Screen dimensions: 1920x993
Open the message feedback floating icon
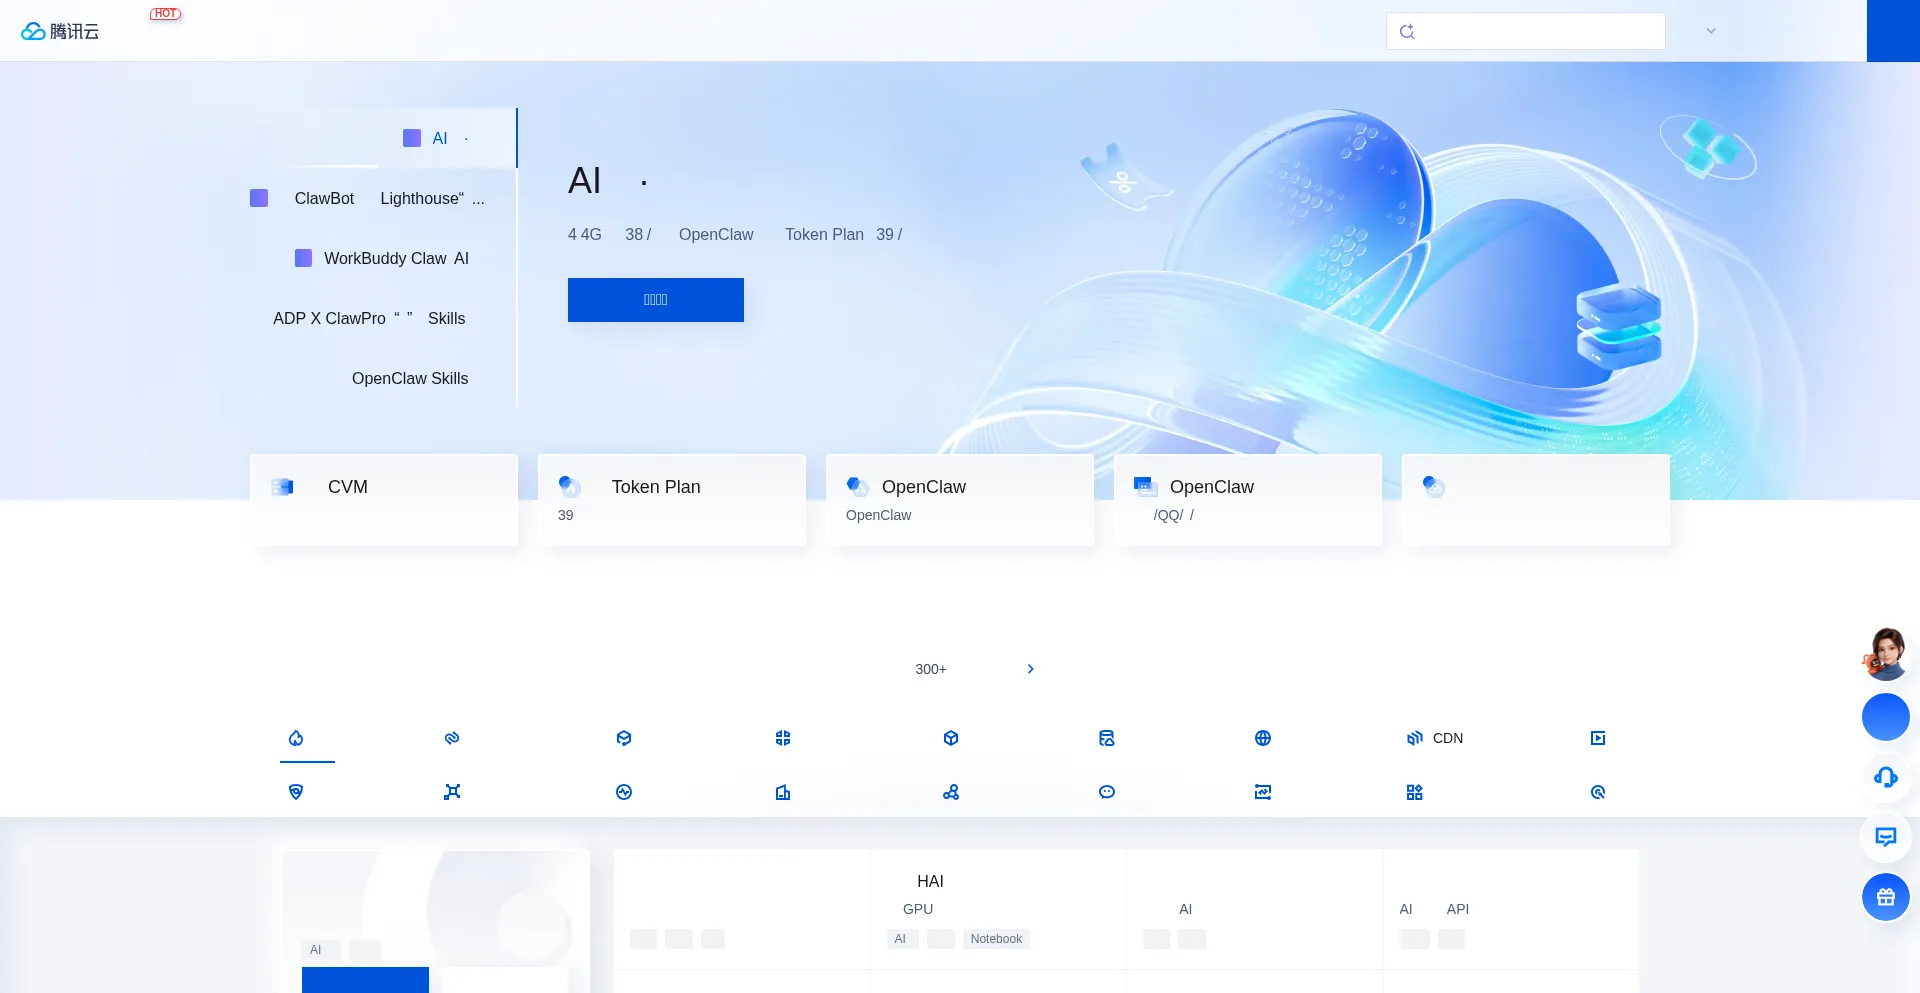1886,837
